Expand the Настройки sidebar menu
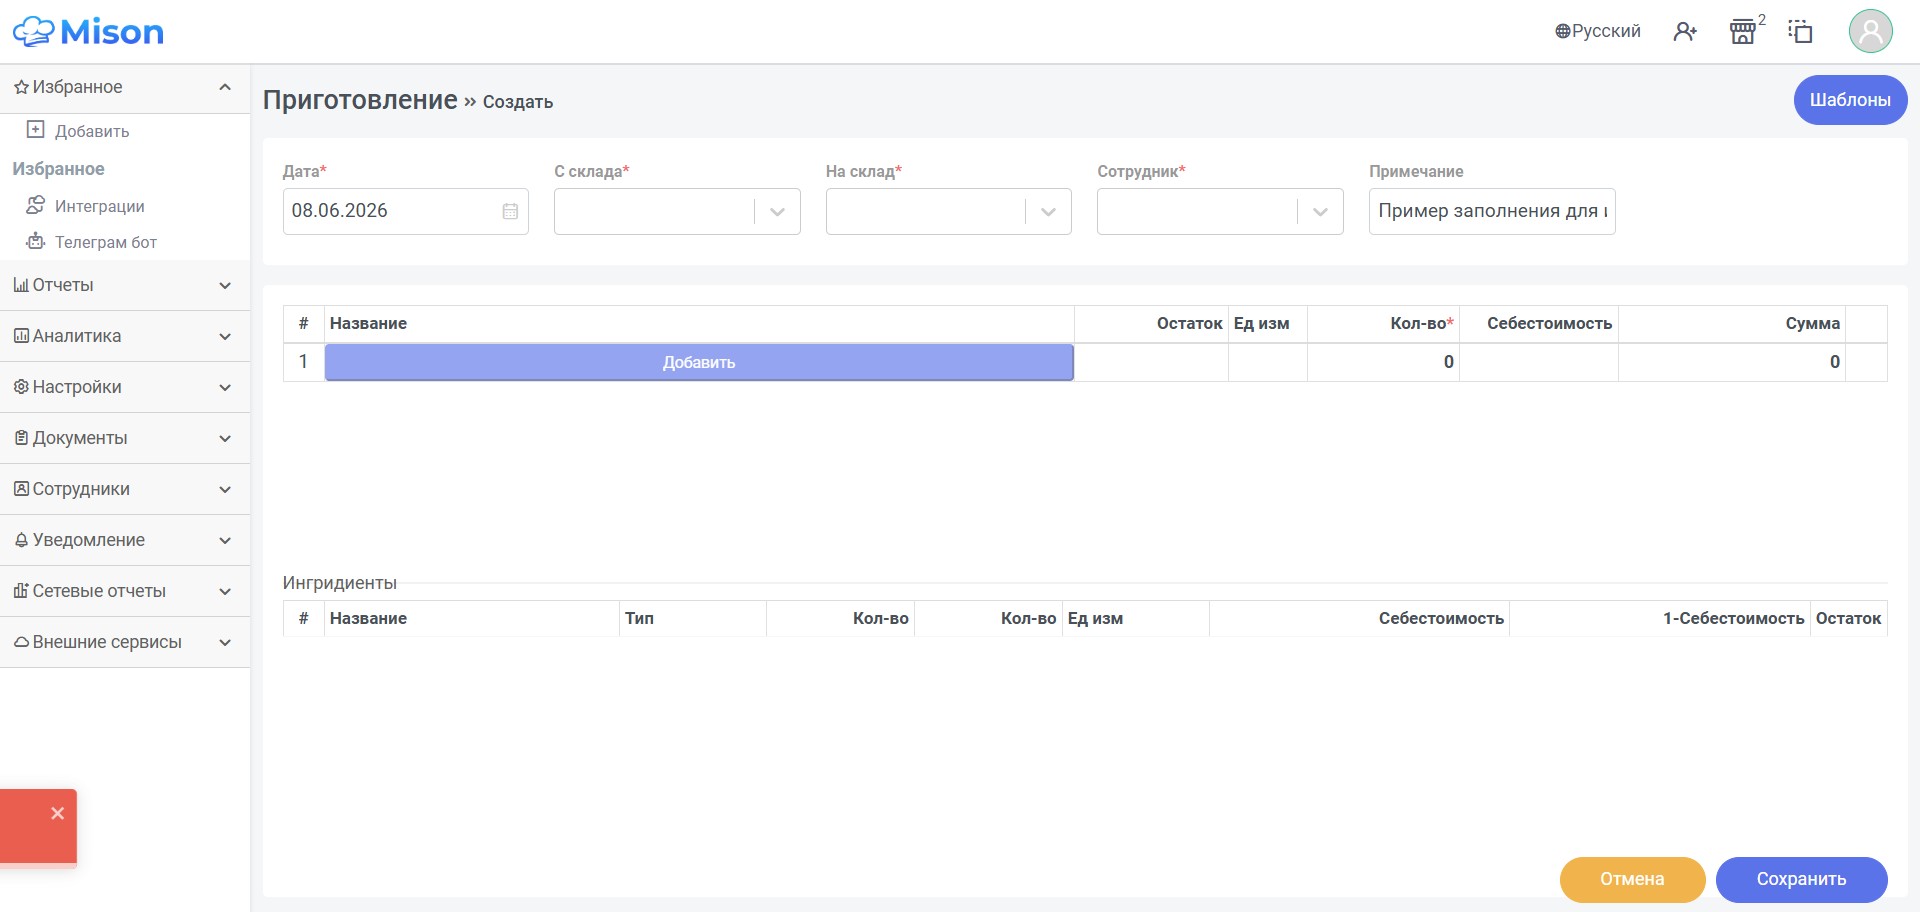 coord(125,387)
